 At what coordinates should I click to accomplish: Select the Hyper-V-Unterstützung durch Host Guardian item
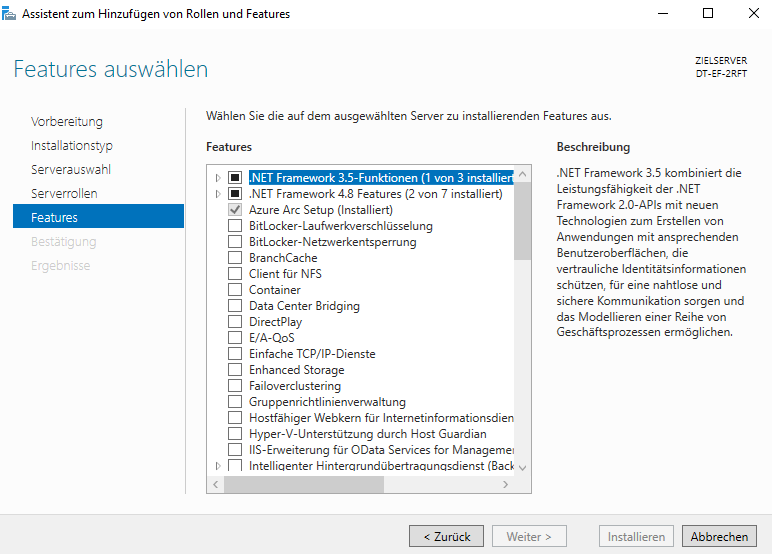click(367, 434)
